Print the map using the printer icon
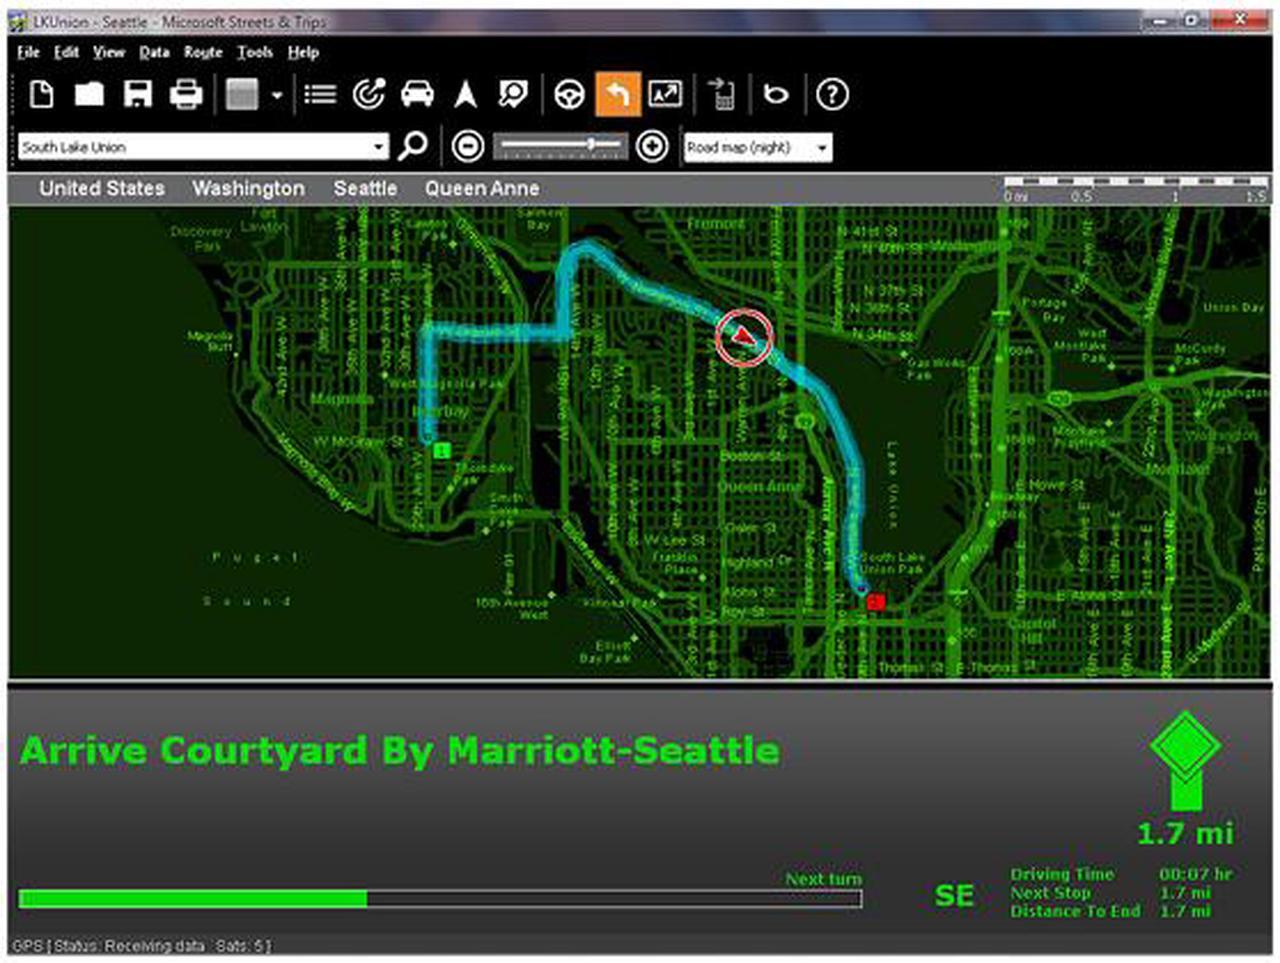The width and height of the screenshot is (1280, 963). (x=186, y=94)
